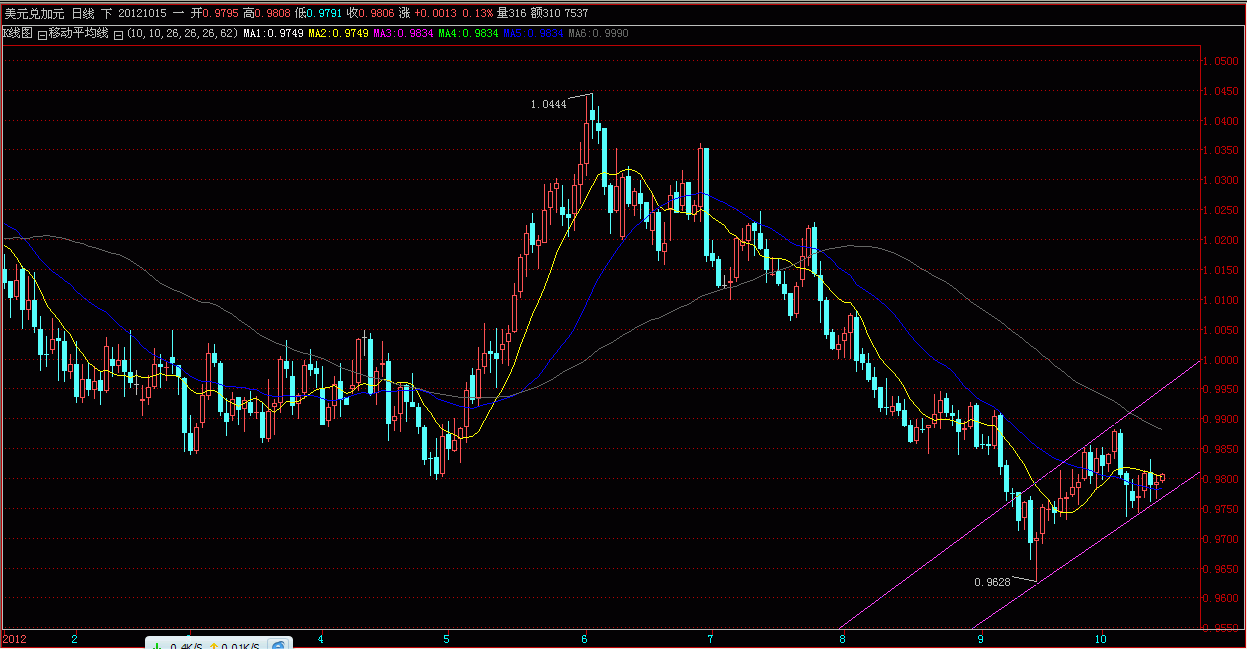Click the MA3:0.9834 magenta legend
Screen dimensions: 1247x649
(x=403, y=33)
